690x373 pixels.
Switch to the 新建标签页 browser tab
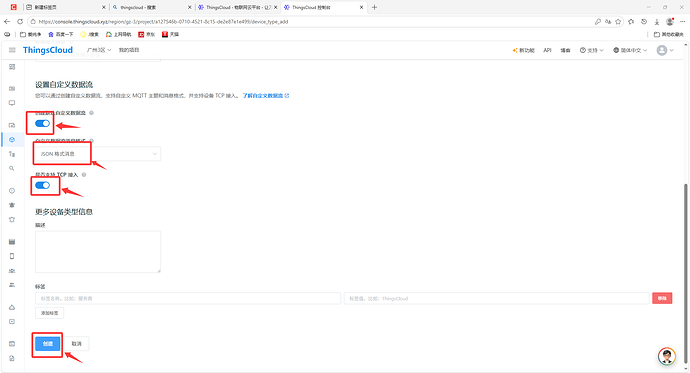tap(66, 7)
